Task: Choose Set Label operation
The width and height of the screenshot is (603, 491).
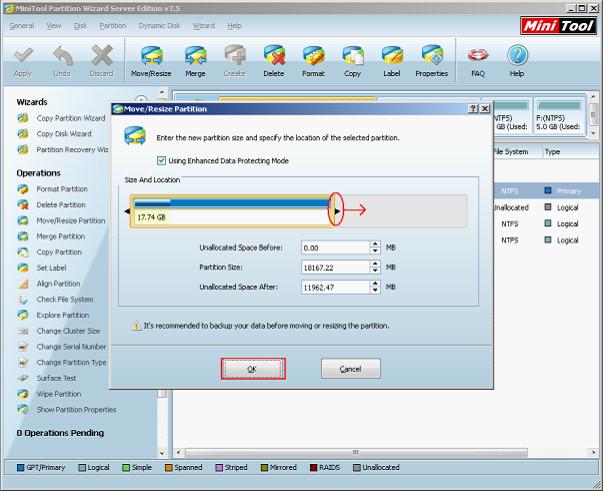Action: click(42, 268)
